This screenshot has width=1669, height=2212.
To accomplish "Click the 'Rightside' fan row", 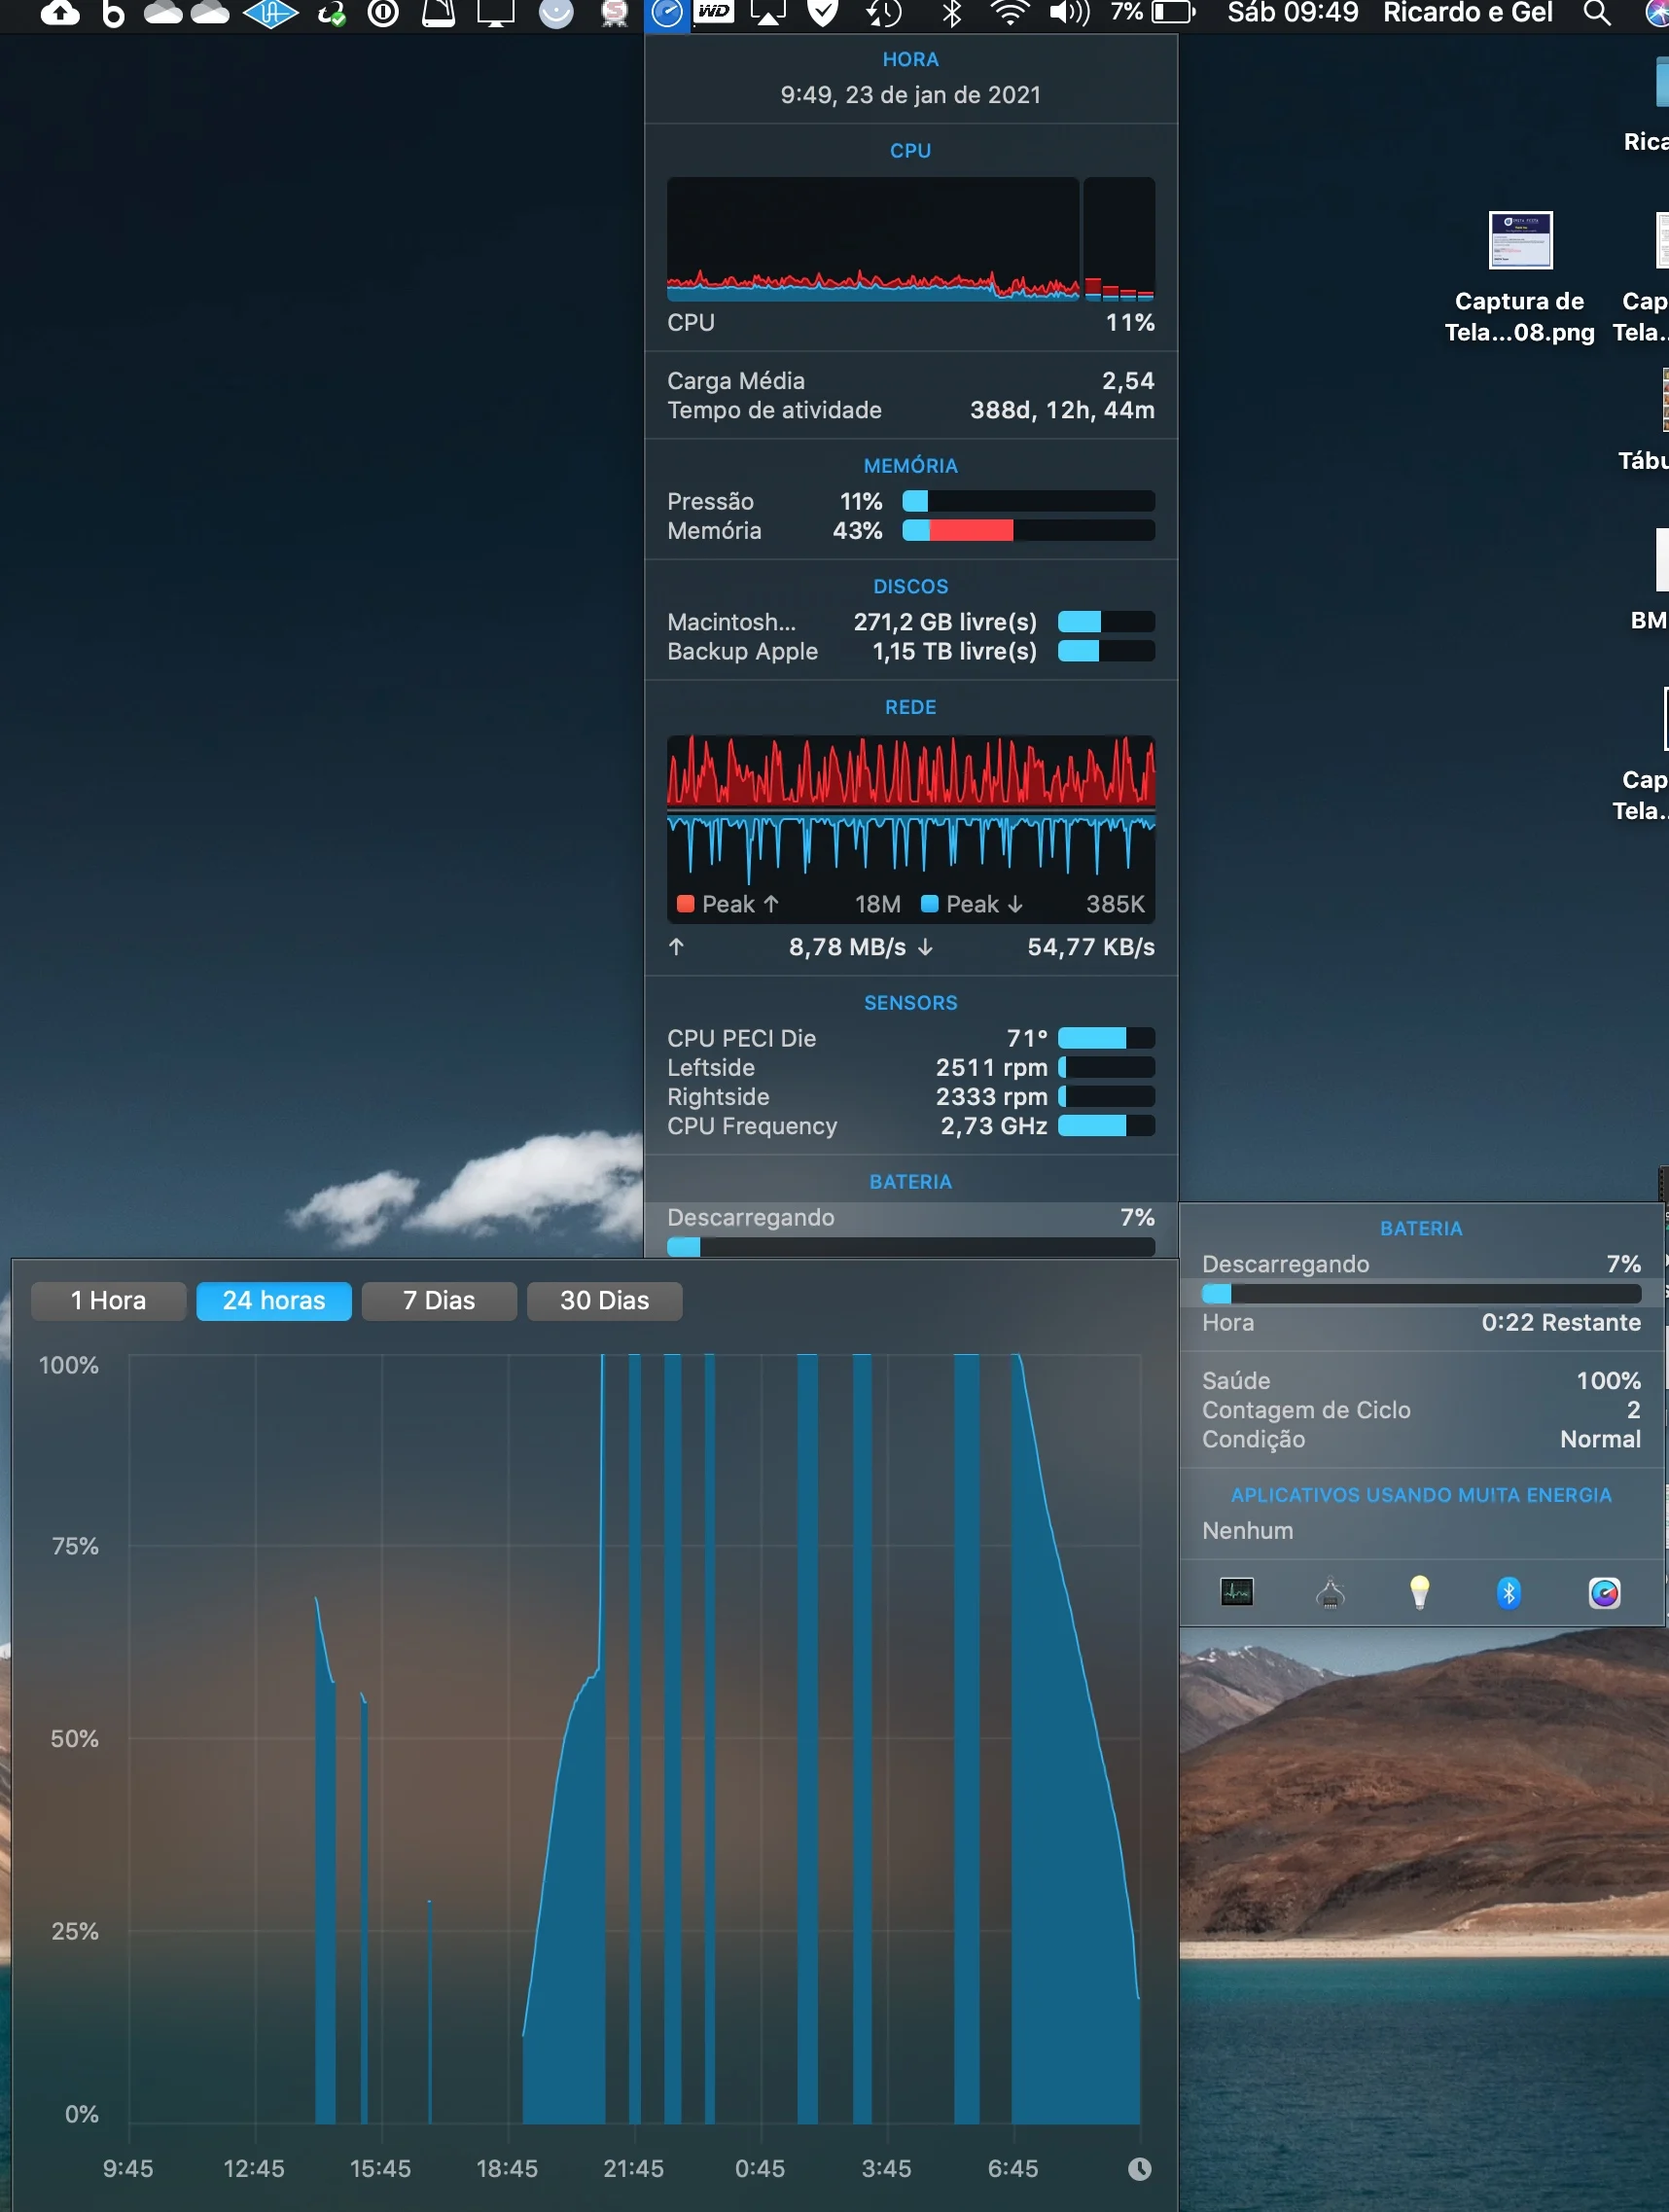I will [910, 1096].
